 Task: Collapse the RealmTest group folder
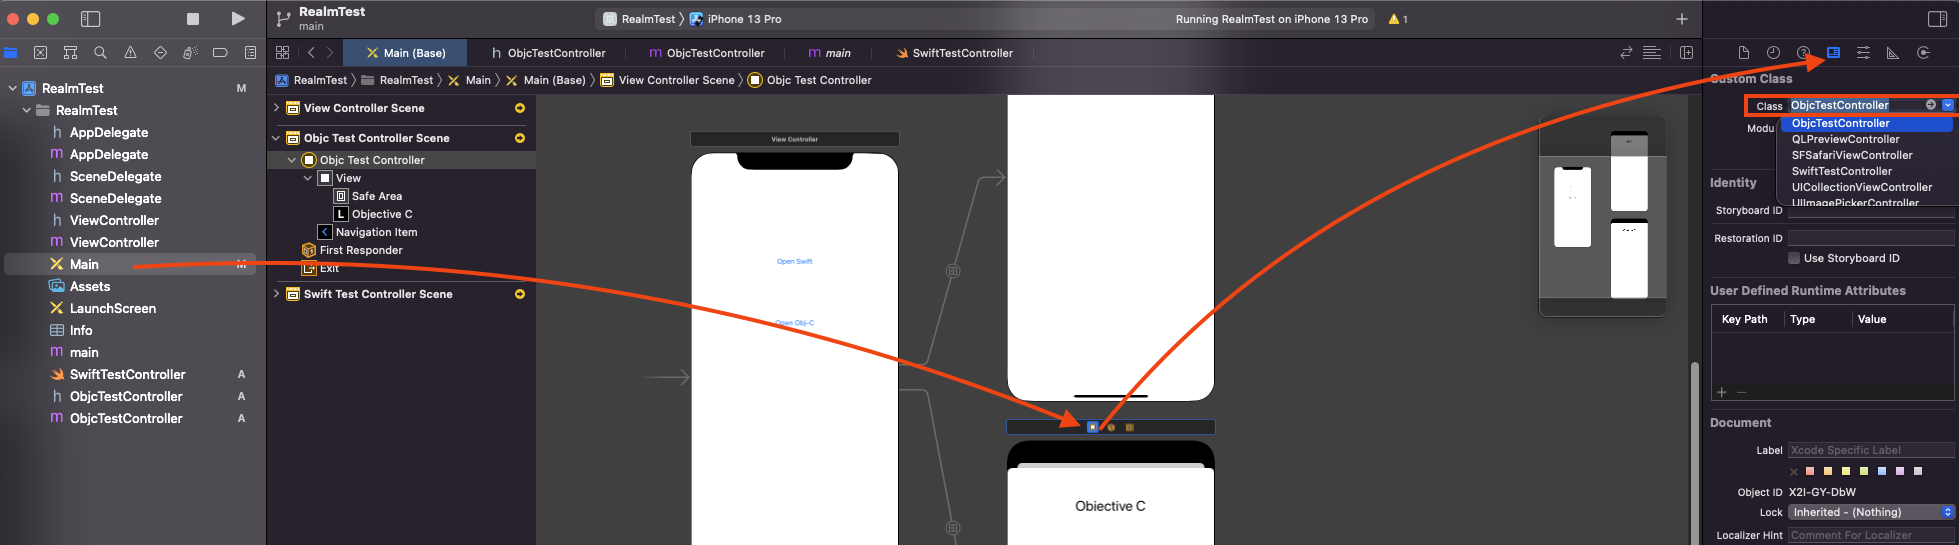click(x=27, y=110)
